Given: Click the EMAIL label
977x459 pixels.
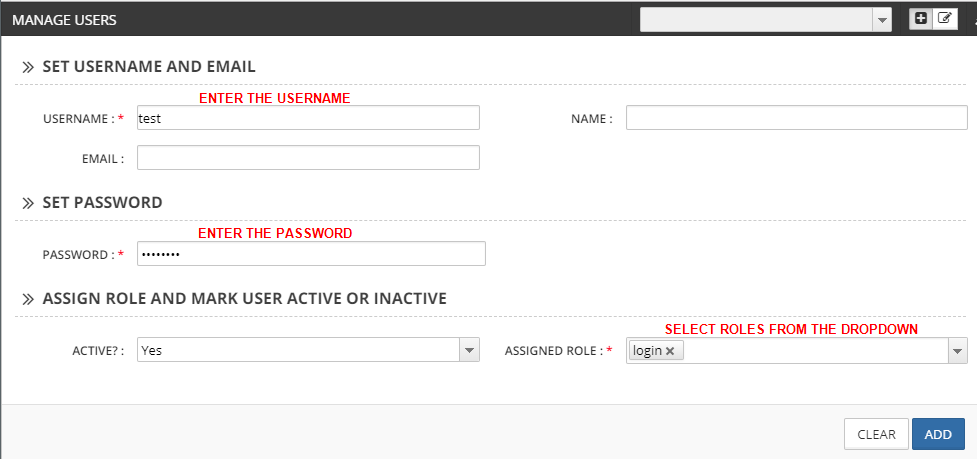Looking at the screenshot, I should tap(103, 159).
